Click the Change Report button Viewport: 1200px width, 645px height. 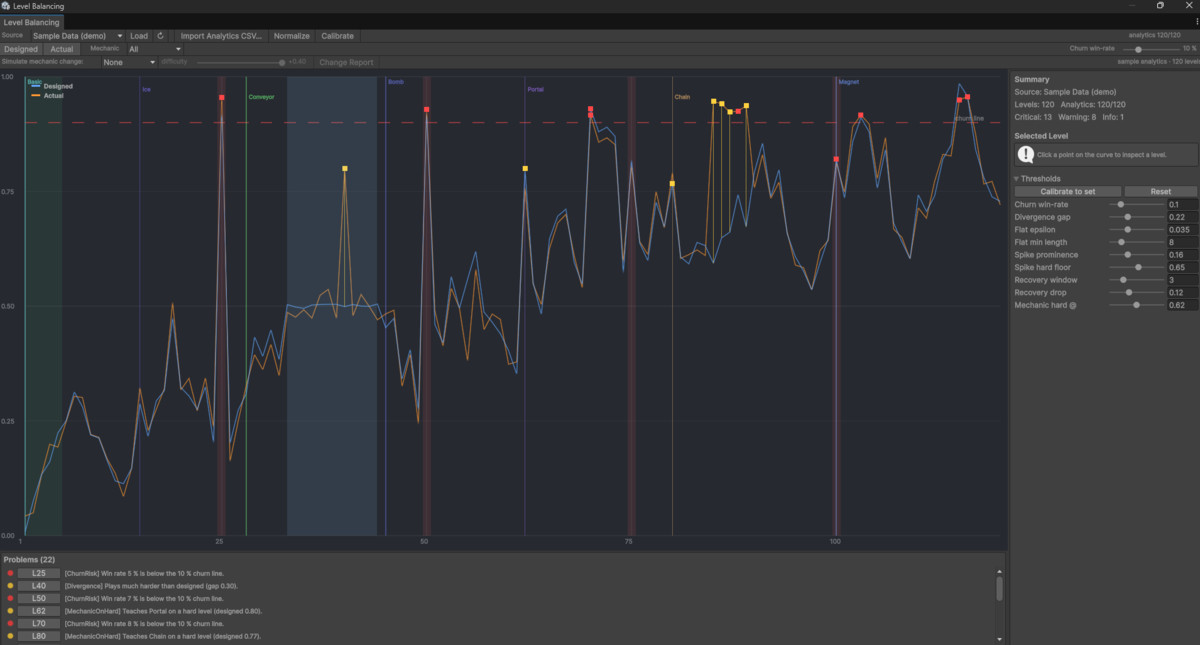pyautogui.click(x=346, y=62)
